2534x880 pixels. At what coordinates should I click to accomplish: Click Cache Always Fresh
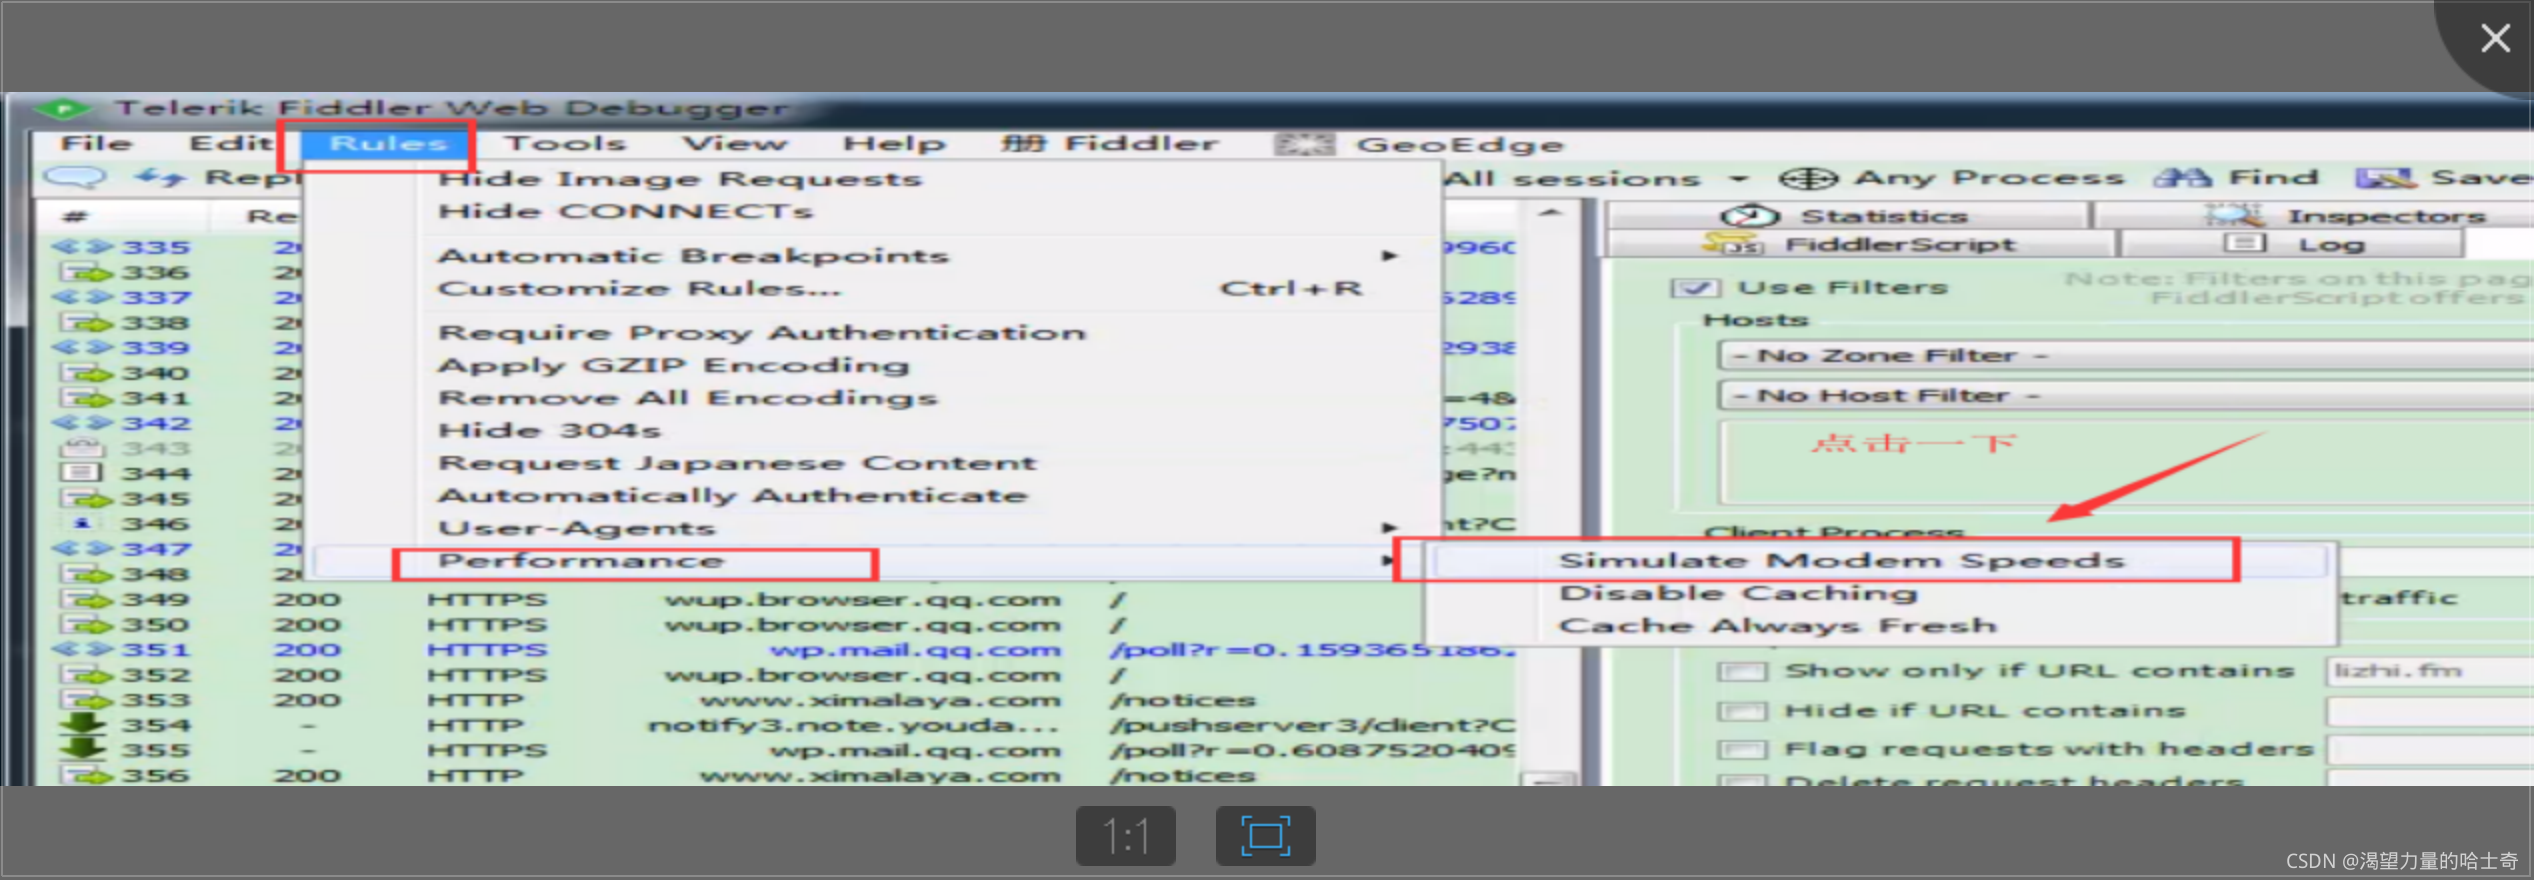(x=1778, y=626)
